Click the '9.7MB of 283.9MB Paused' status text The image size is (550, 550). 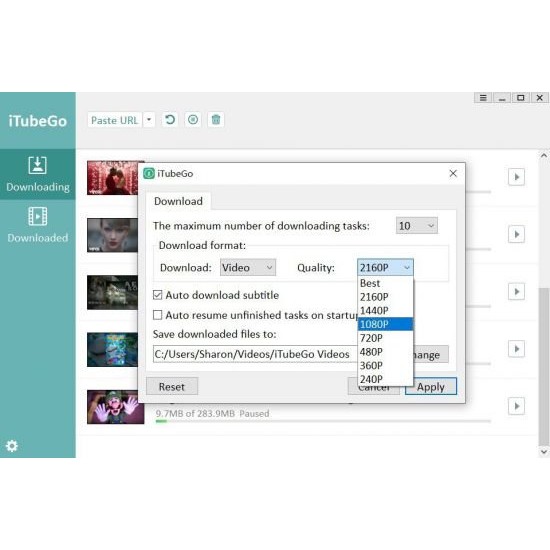pos(213,414)
